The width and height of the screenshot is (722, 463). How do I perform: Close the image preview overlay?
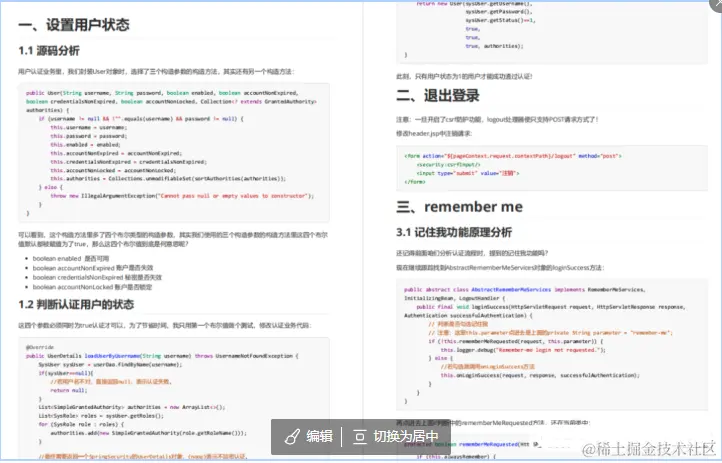tap(716, 4)
